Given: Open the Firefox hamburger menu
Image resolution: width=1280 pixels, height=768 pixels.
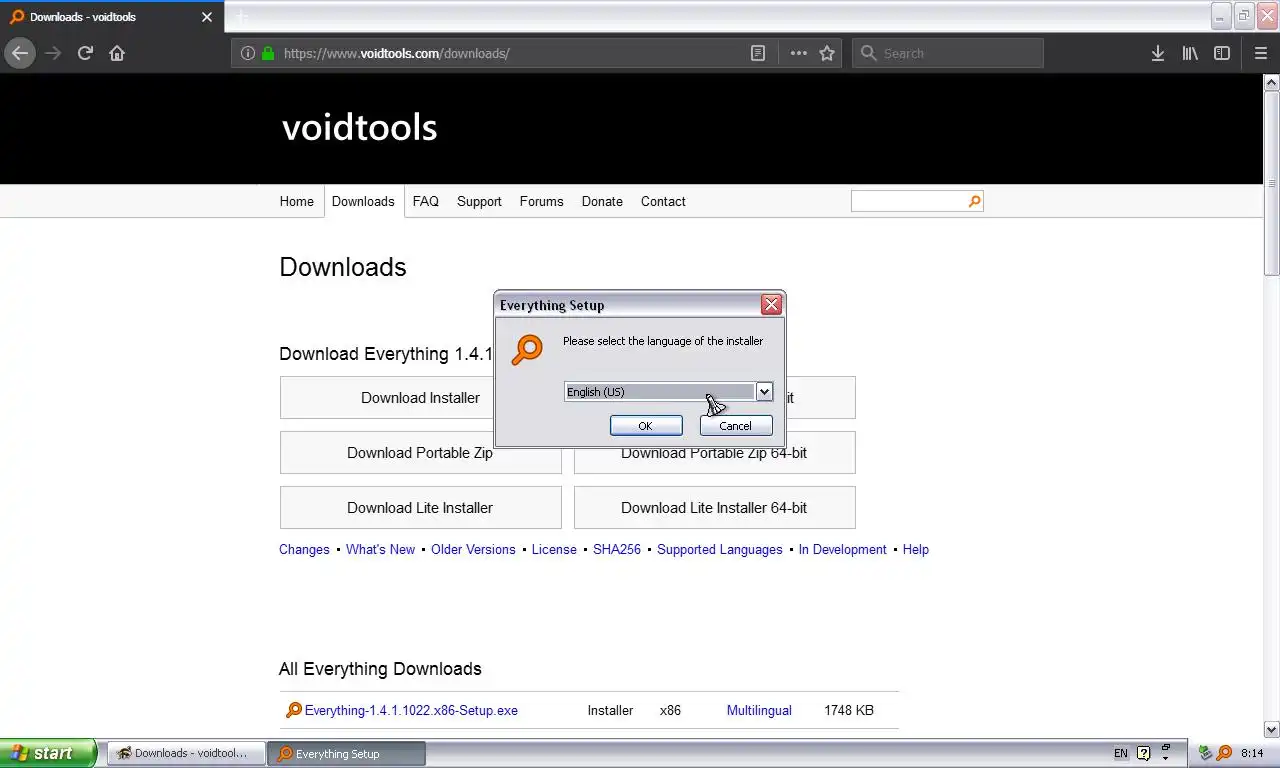Looking at the screenshot, I should pos(1260,53).
